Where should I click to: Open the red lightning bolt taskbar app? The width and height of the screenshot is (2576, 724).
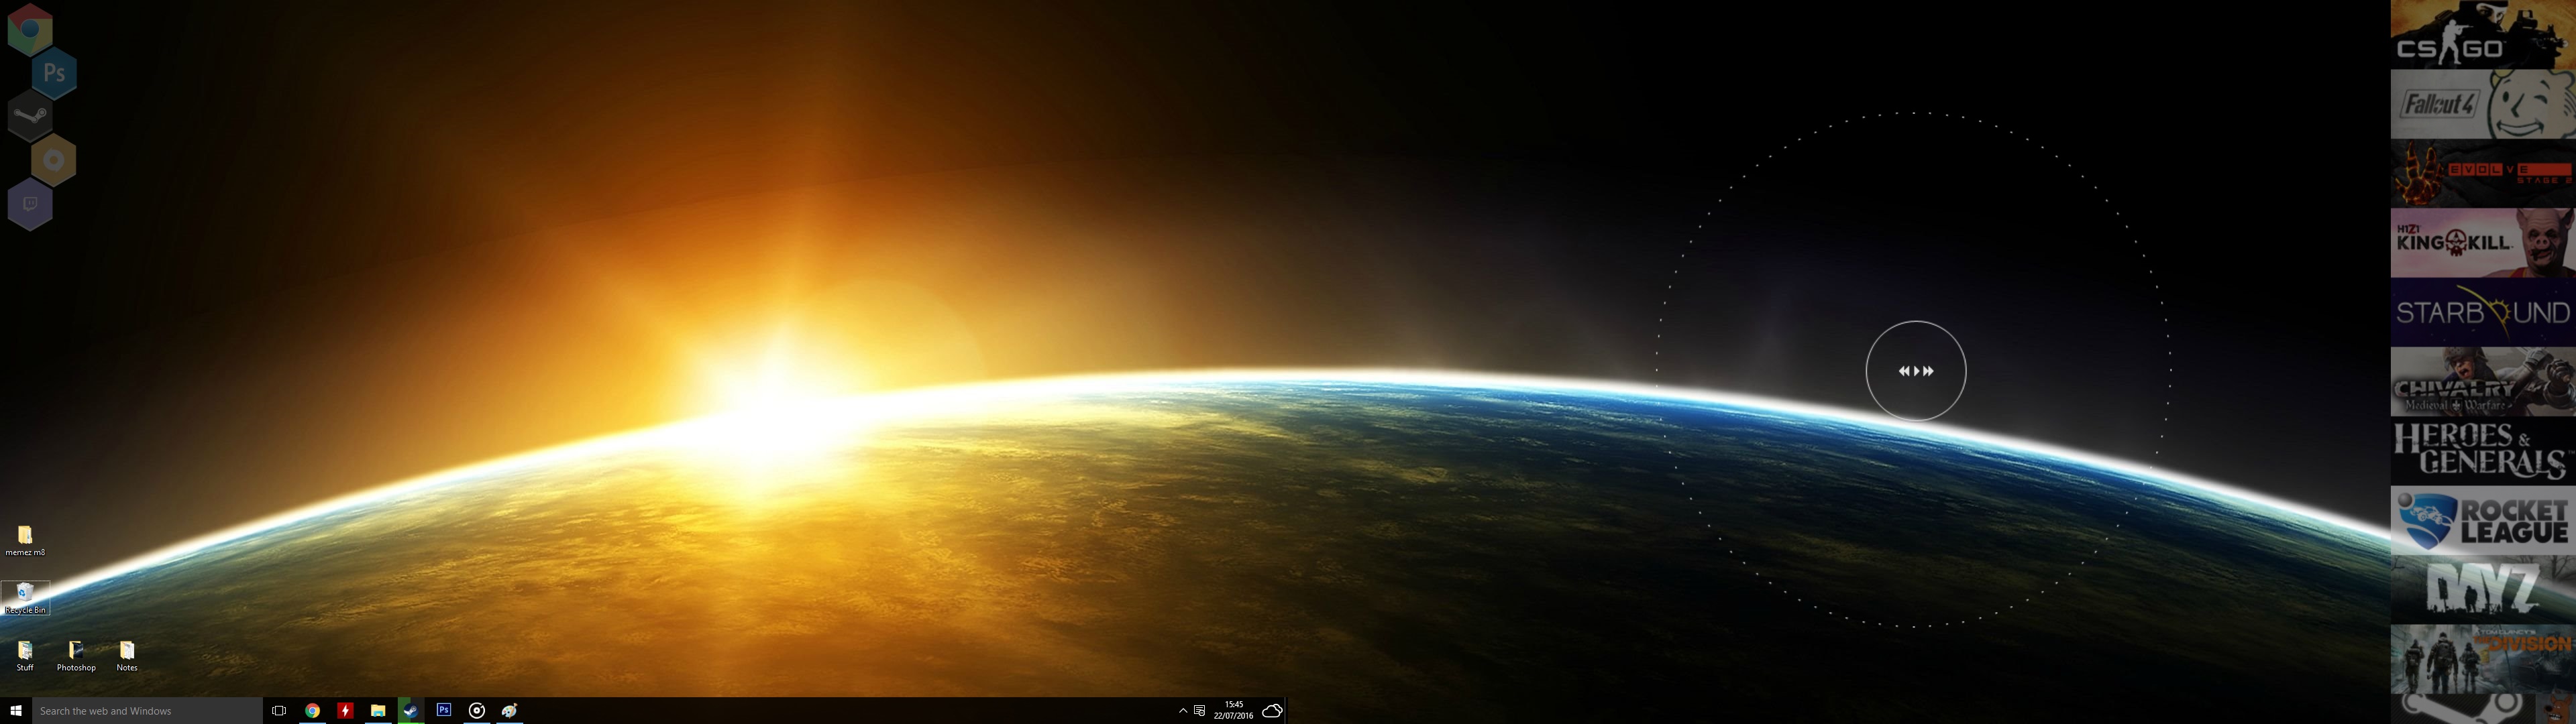tap(345, 711)
